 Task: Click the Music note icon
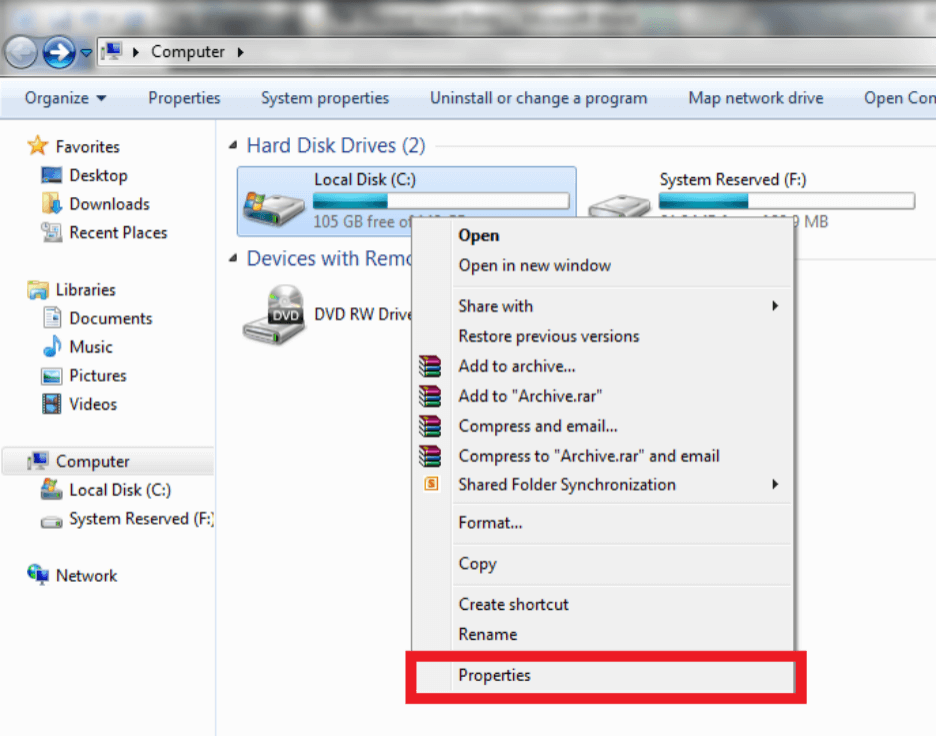[x=52, y=346]
